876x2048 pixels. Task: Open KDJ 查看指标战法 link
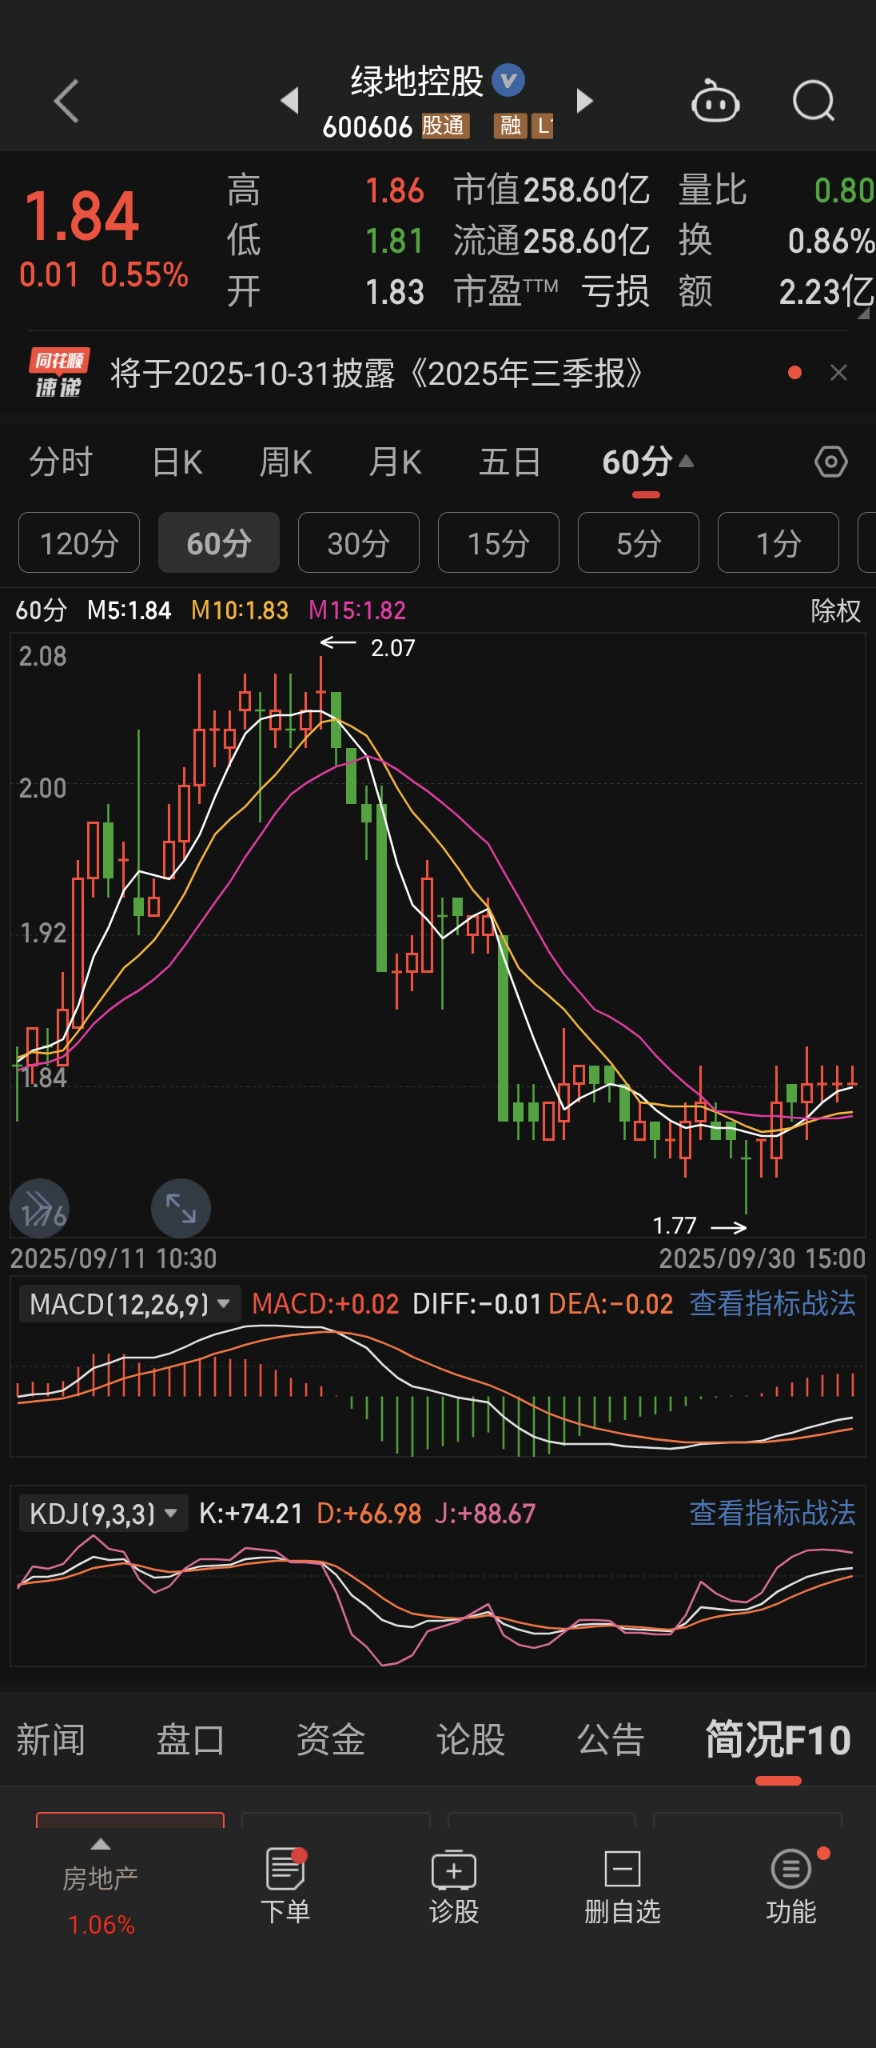coord(772,1513)
